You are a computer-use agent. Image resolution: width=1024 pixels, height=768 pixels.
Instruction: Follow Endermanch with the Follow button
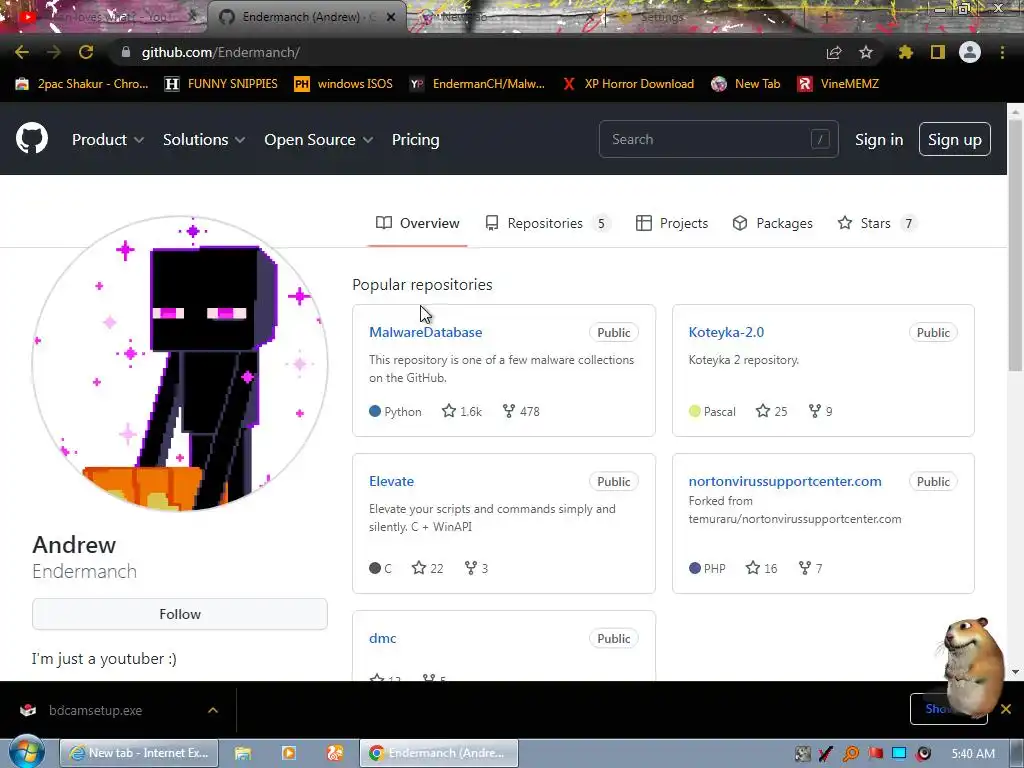(x=180, y=614)
